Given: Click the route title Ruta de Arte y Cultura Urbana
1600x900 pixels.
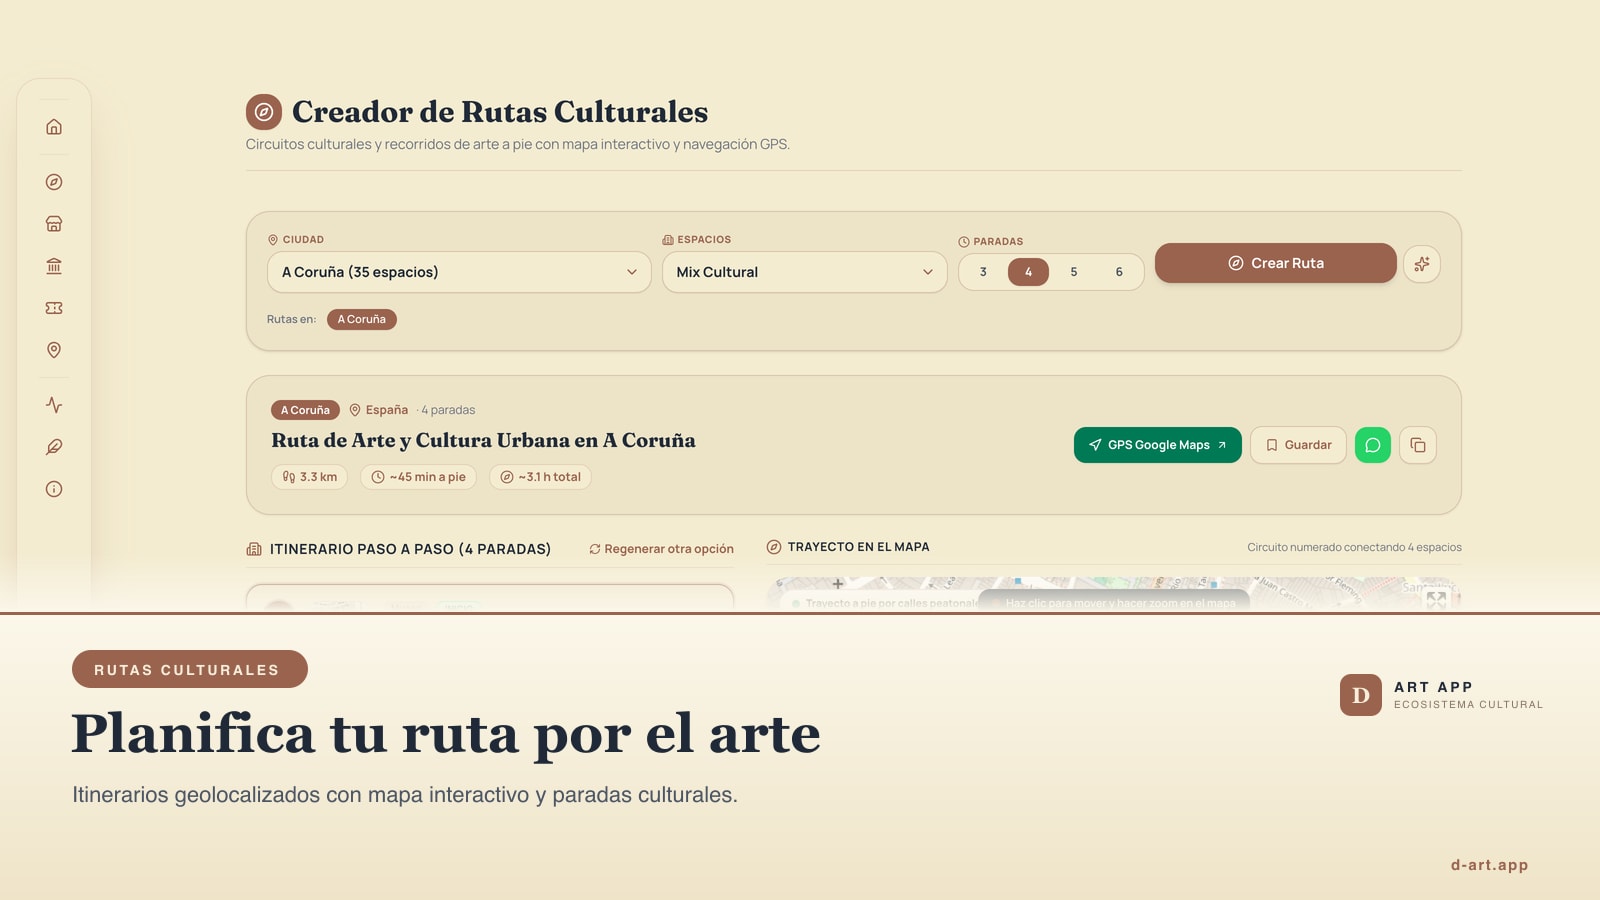Looking at the screenshot, I should (x=483, y=440).
